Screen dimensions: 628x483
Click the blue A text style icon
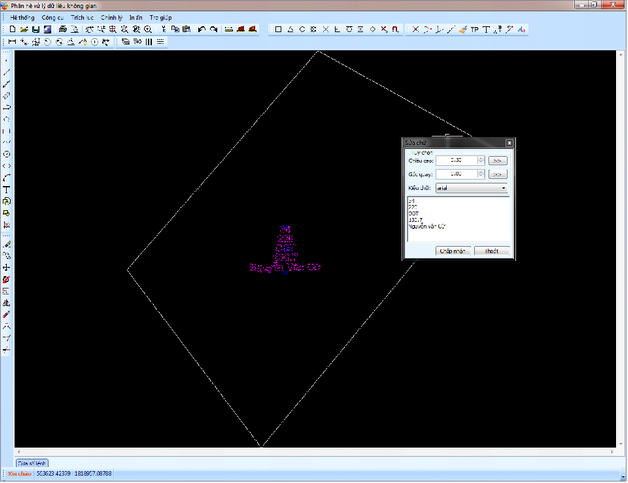pyautogui.click(x=521, y=29)
